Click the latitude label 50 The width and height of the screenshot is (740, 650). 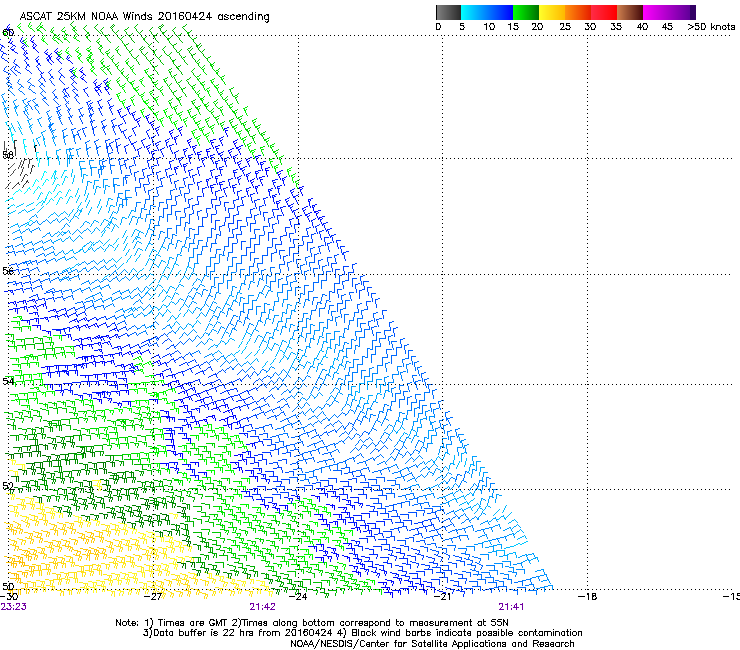[x=8, y=586]
